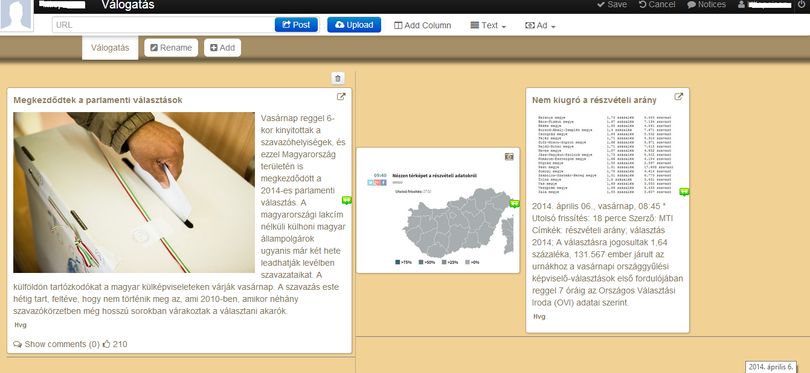The width and height of the screenshot is (810, 373).
Task: Click the Upload button
Action: pyautogui.click(x=354, y=25)
